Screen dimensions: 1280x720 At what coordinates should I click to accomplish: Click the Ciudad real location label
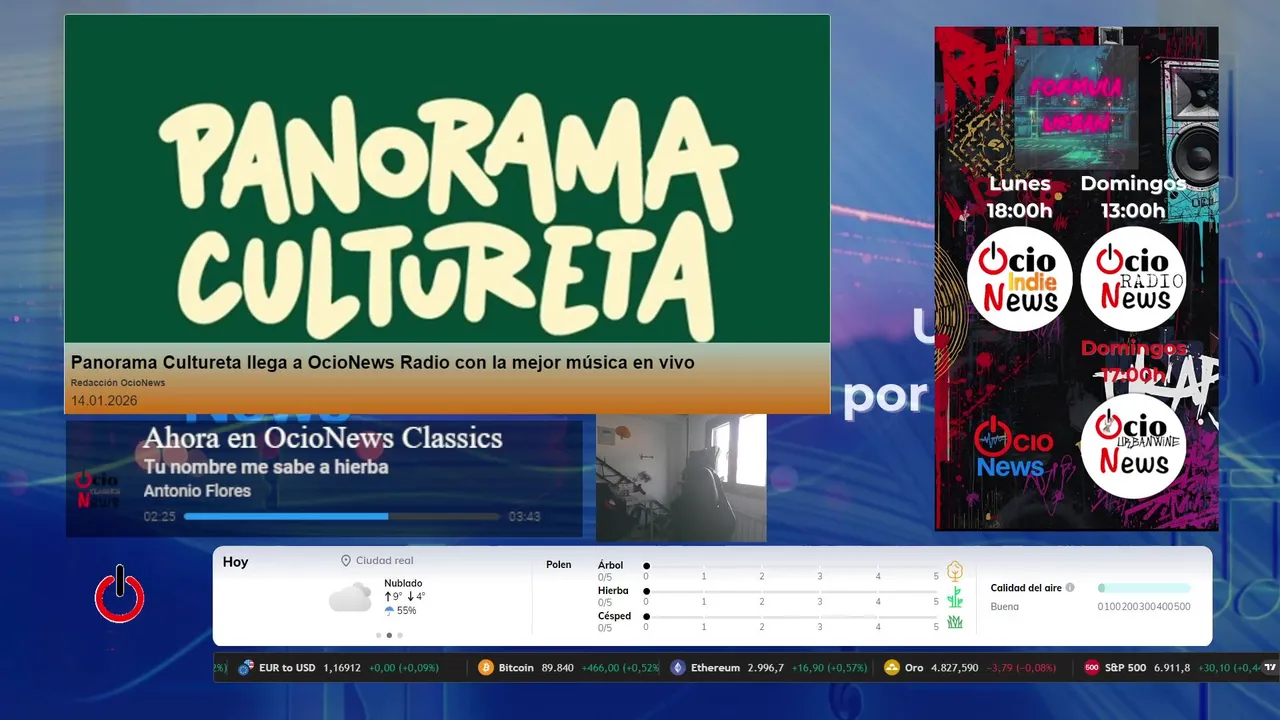point(384,561)
